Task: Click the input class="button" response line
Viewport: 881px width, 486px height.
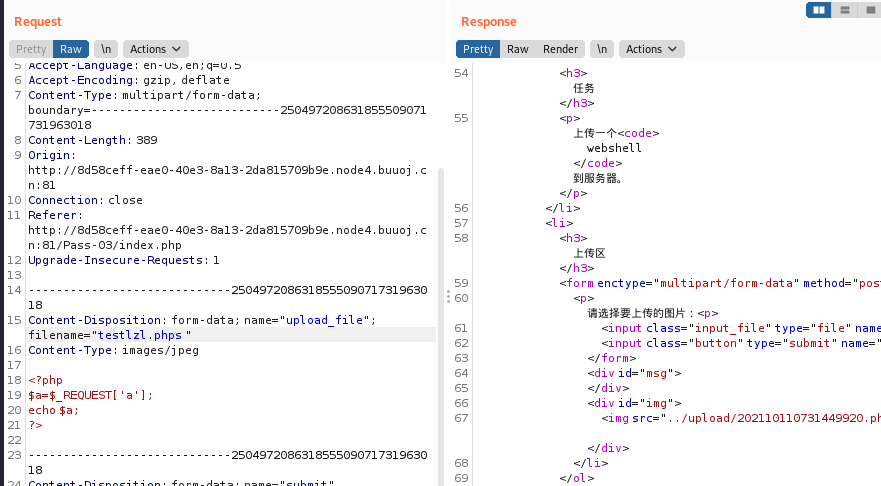Action: coord(741,343)
